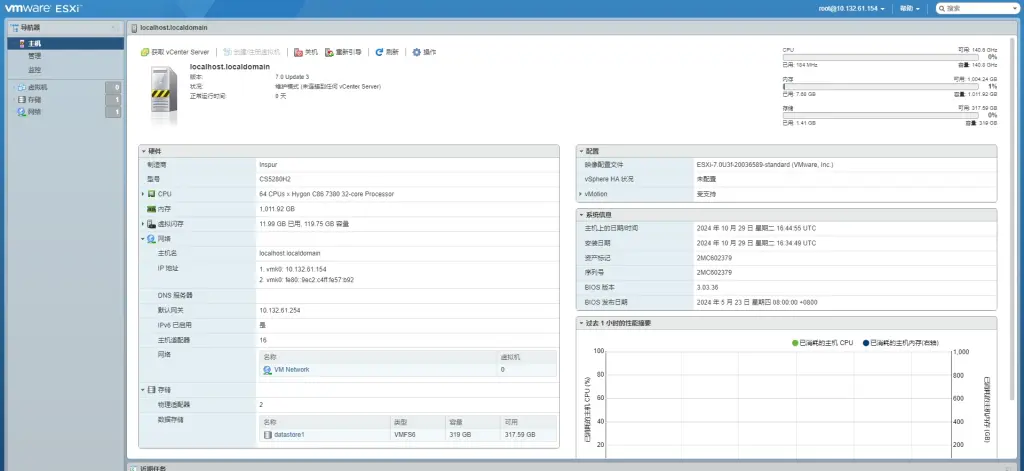Open the 帮助 help menu

(908, 8)
